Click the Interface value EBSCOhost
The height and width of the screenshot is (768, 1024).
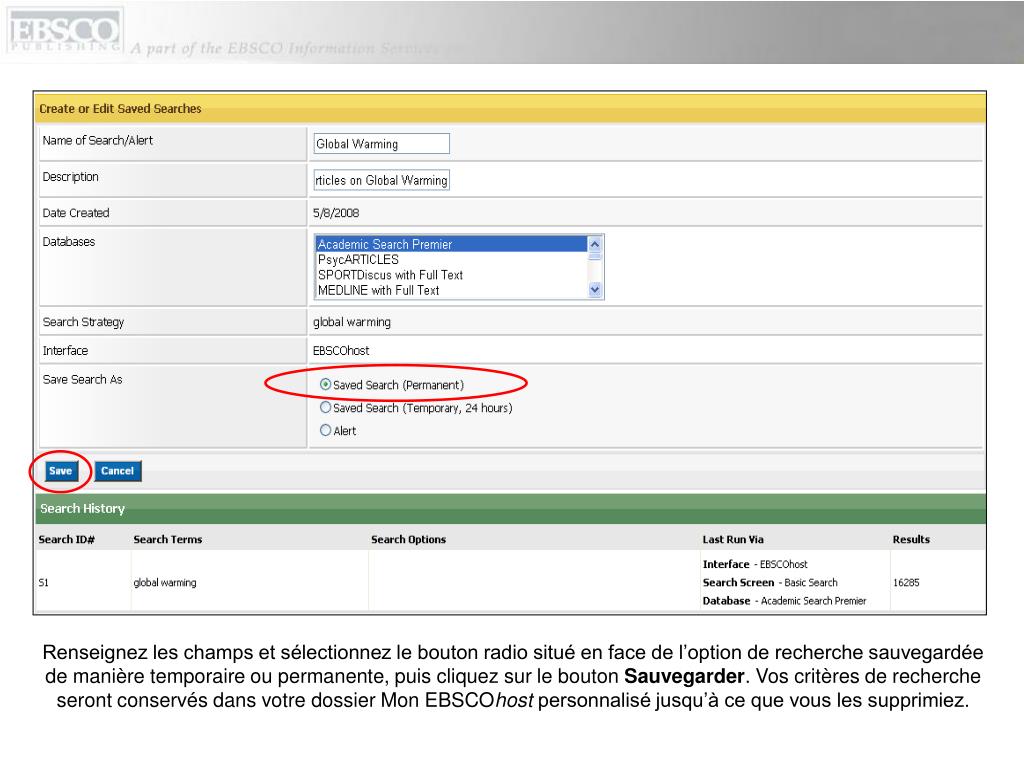(341, 351)
